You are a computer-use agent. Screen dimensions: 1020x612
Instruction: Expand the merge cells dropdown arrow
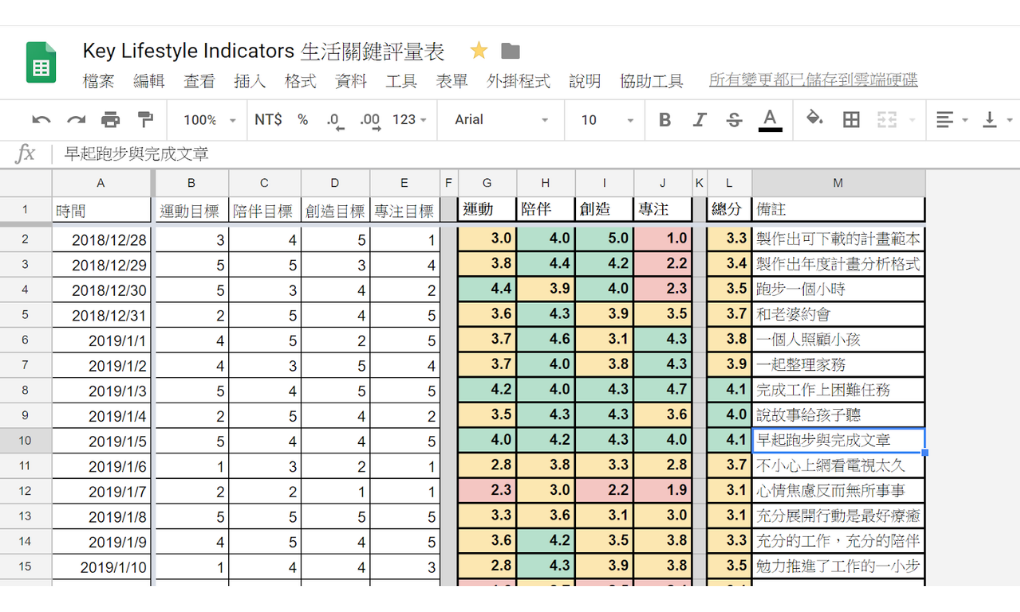[x=911, y=120]
